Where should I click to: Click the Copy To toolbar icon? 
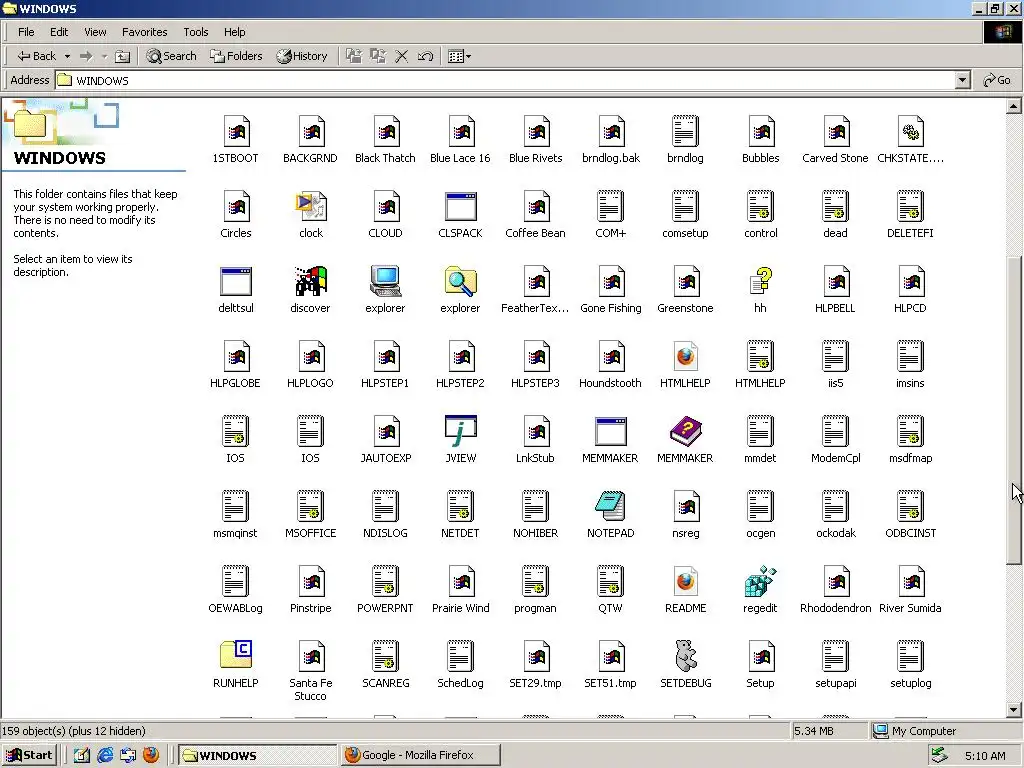pyautogui.click(x=378, y=56)
